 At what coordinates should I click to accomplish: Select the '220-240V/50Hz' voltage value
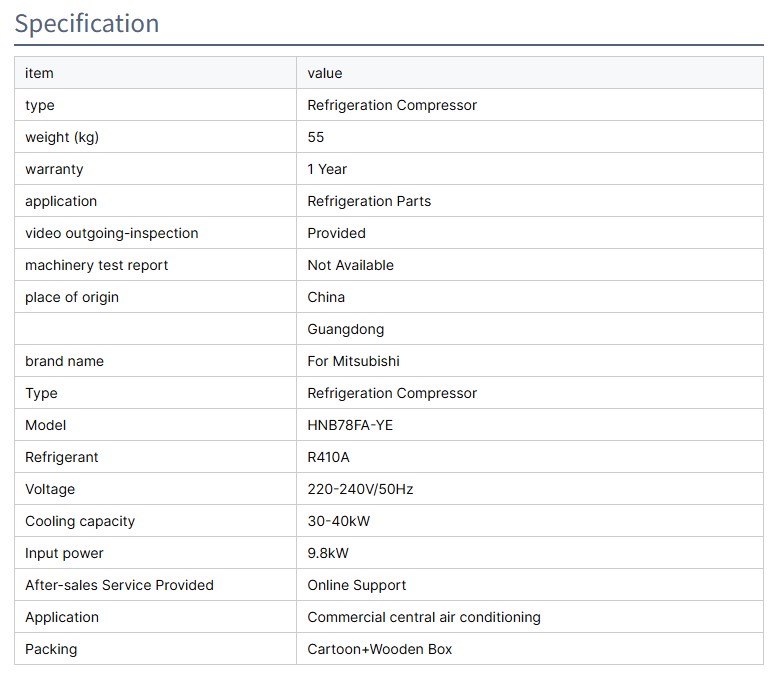360,489
